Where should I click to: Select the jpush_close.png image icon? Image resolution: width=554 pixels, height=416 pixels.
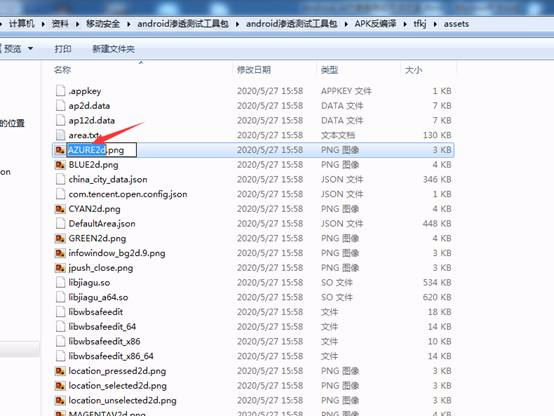pos(60,268)
